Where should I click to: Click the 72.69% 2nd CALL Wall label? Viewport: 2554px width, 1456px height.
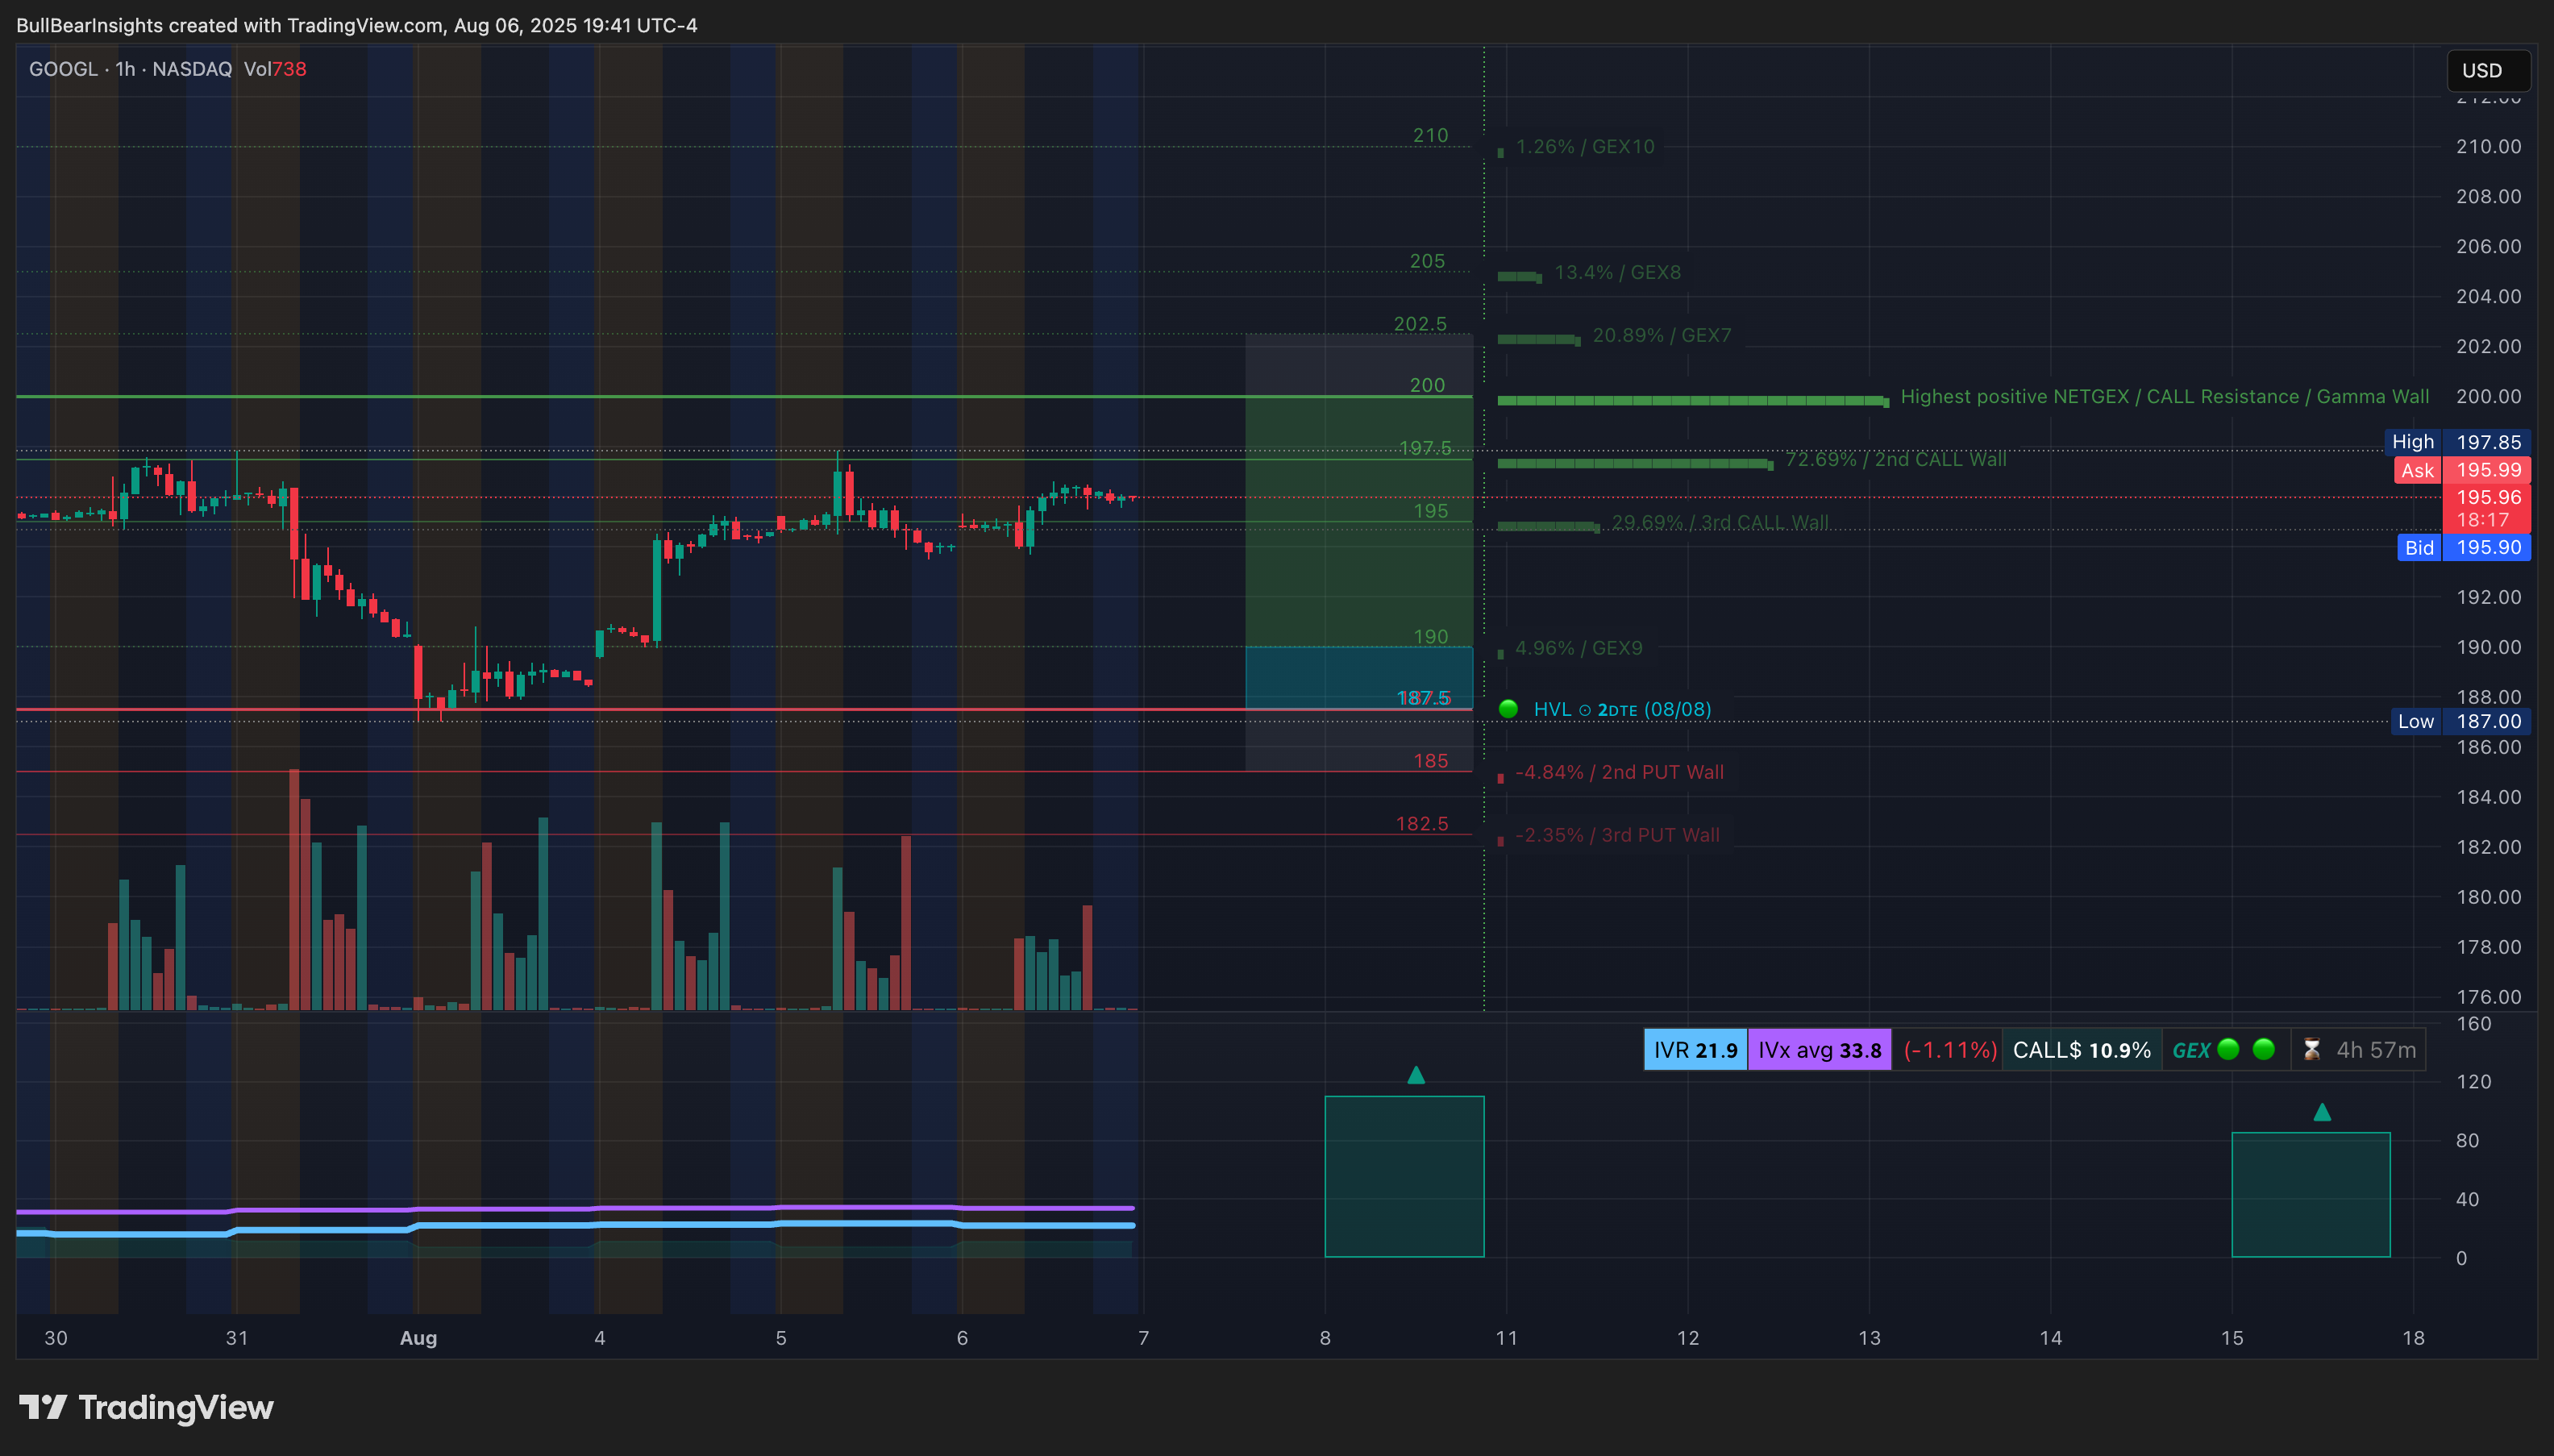pyautogui.click(x=1896, y=459)
